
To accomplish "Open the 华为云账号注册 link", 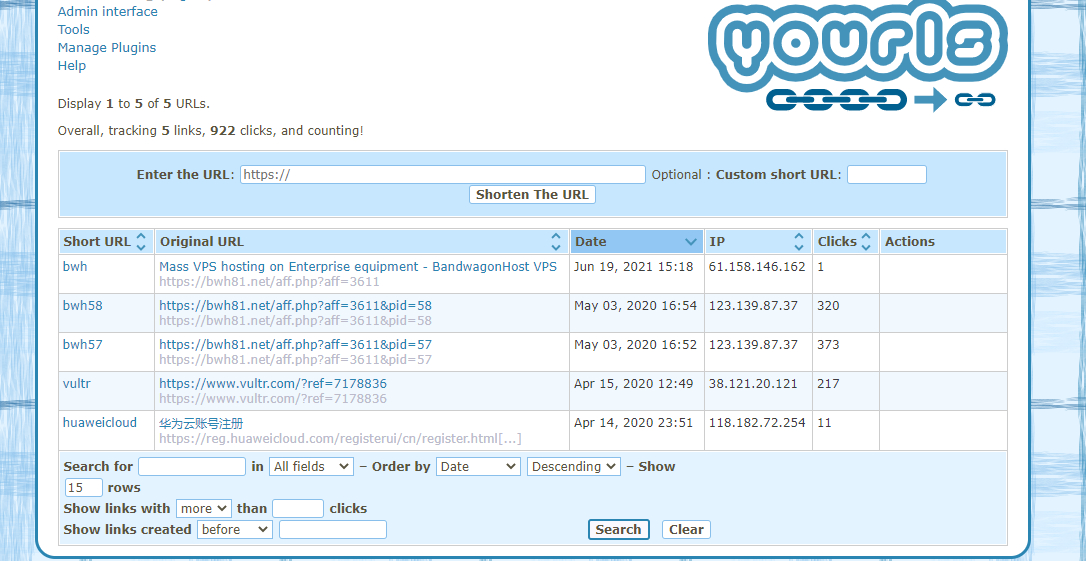I will [201, 424].
